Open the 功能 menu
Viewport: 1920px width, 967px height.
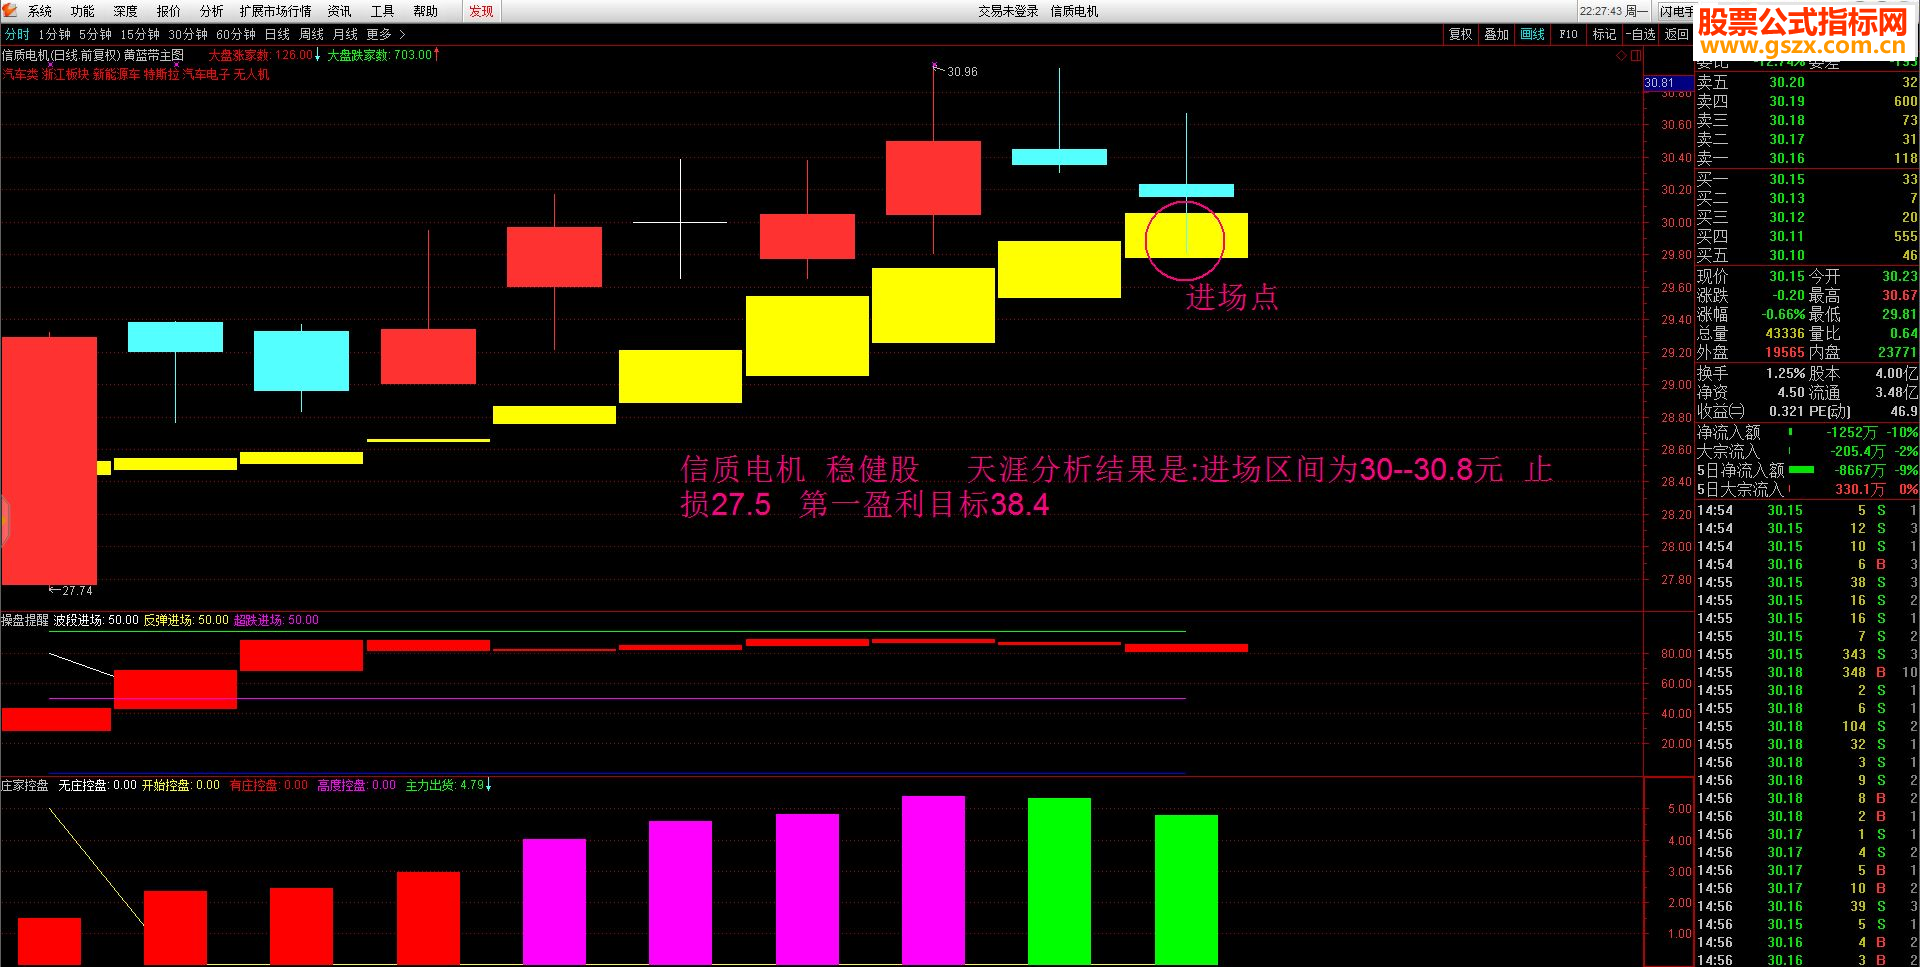point(83,11)
